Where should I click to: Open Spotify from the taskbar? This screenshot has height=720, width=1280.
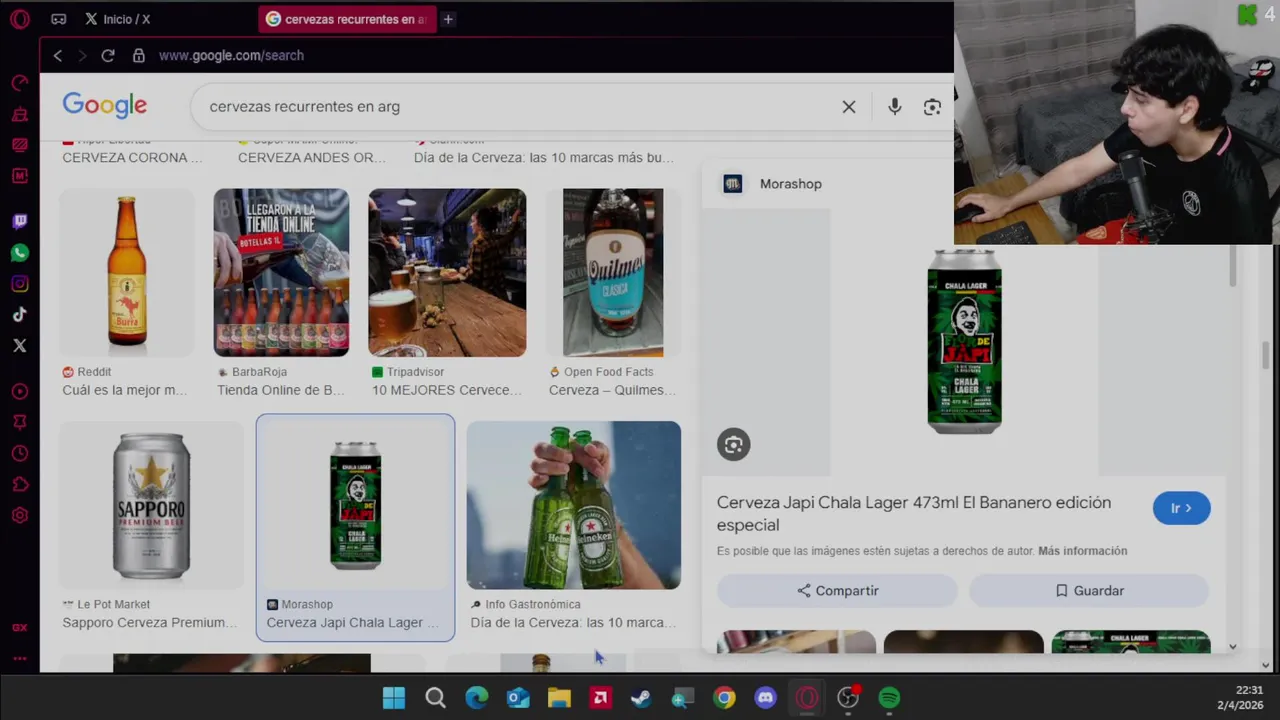pyautogui.click(x=889, y=698)
